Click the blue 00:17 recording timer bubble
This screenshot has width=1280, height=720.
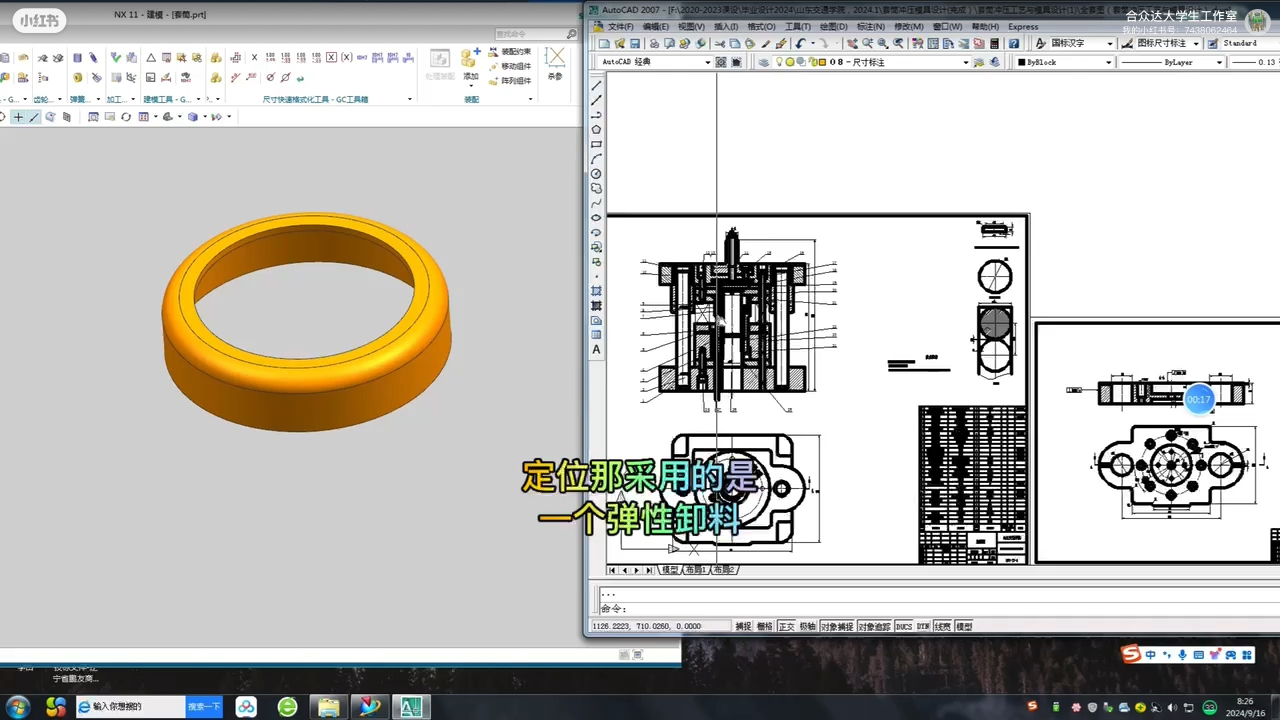click(1199, 399)
